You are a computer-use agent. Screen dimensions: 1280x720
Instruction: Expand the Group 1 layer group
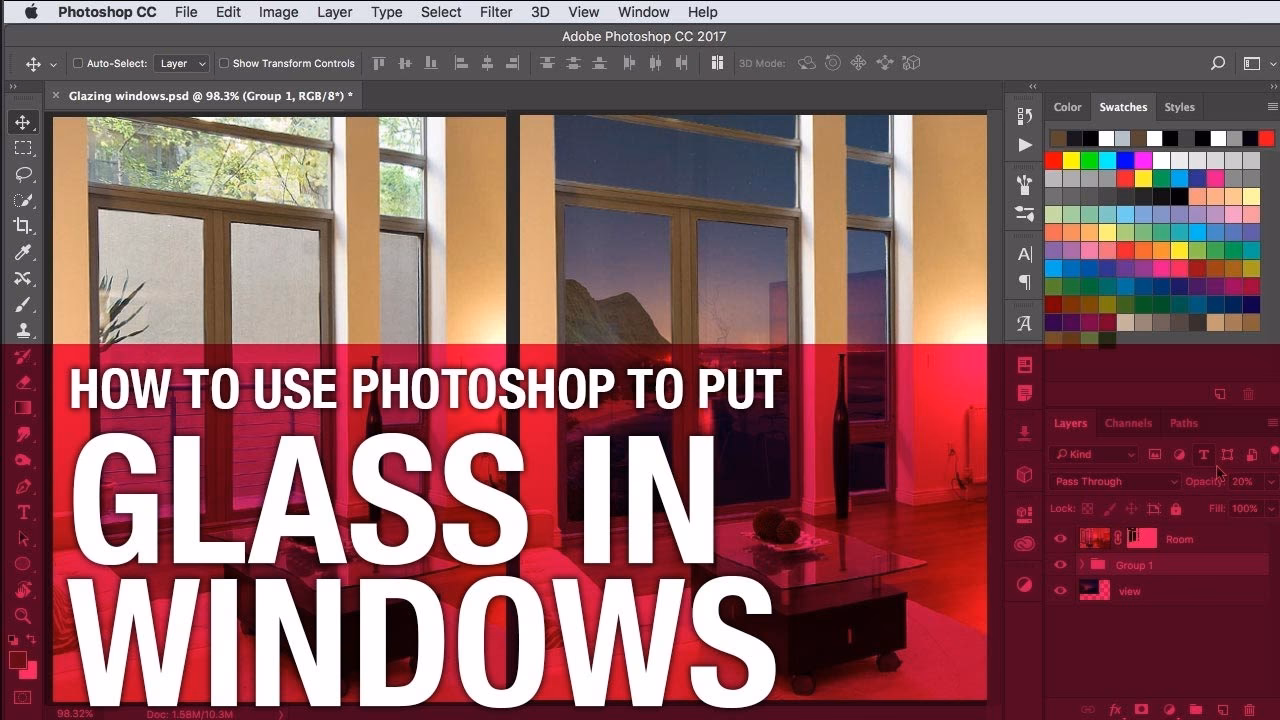(x=1081, y=564)
